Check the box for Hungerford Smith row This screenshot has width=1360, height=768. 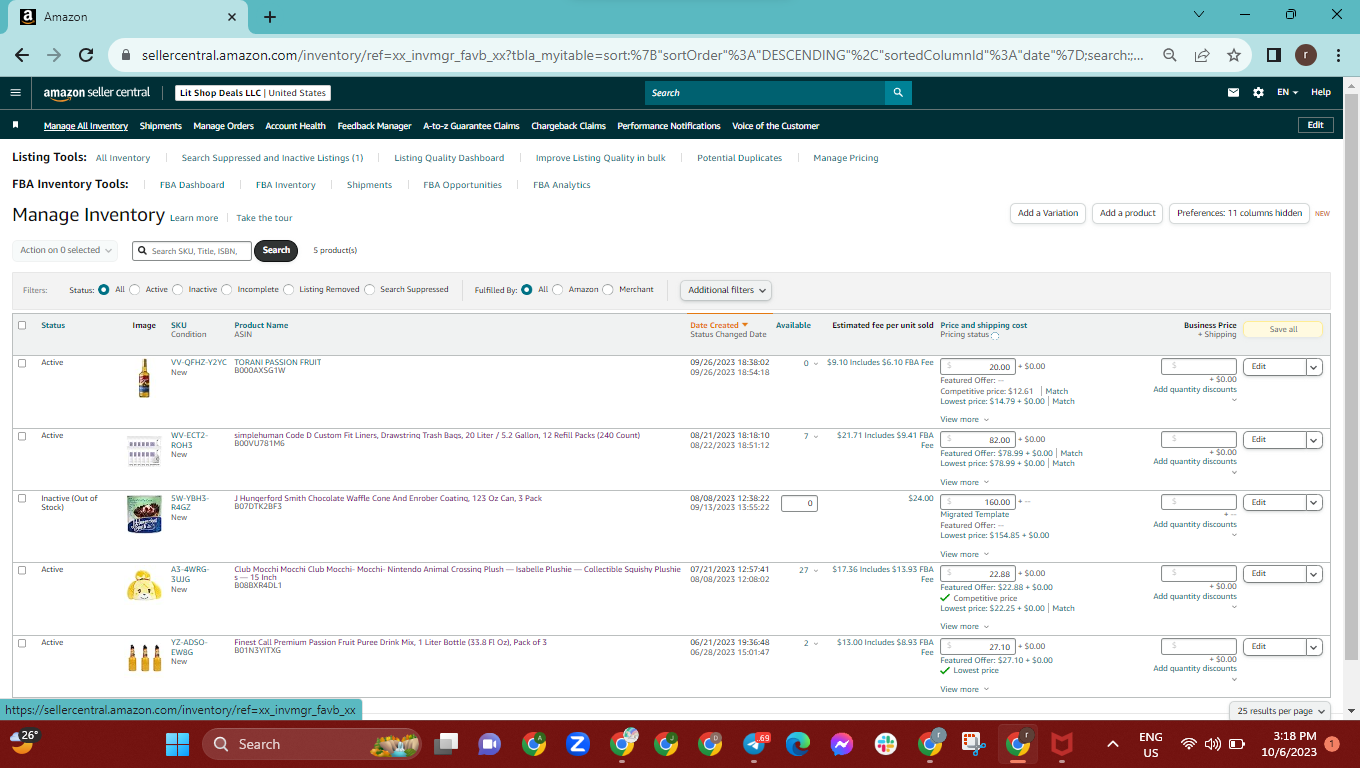(x=22, y=498)
